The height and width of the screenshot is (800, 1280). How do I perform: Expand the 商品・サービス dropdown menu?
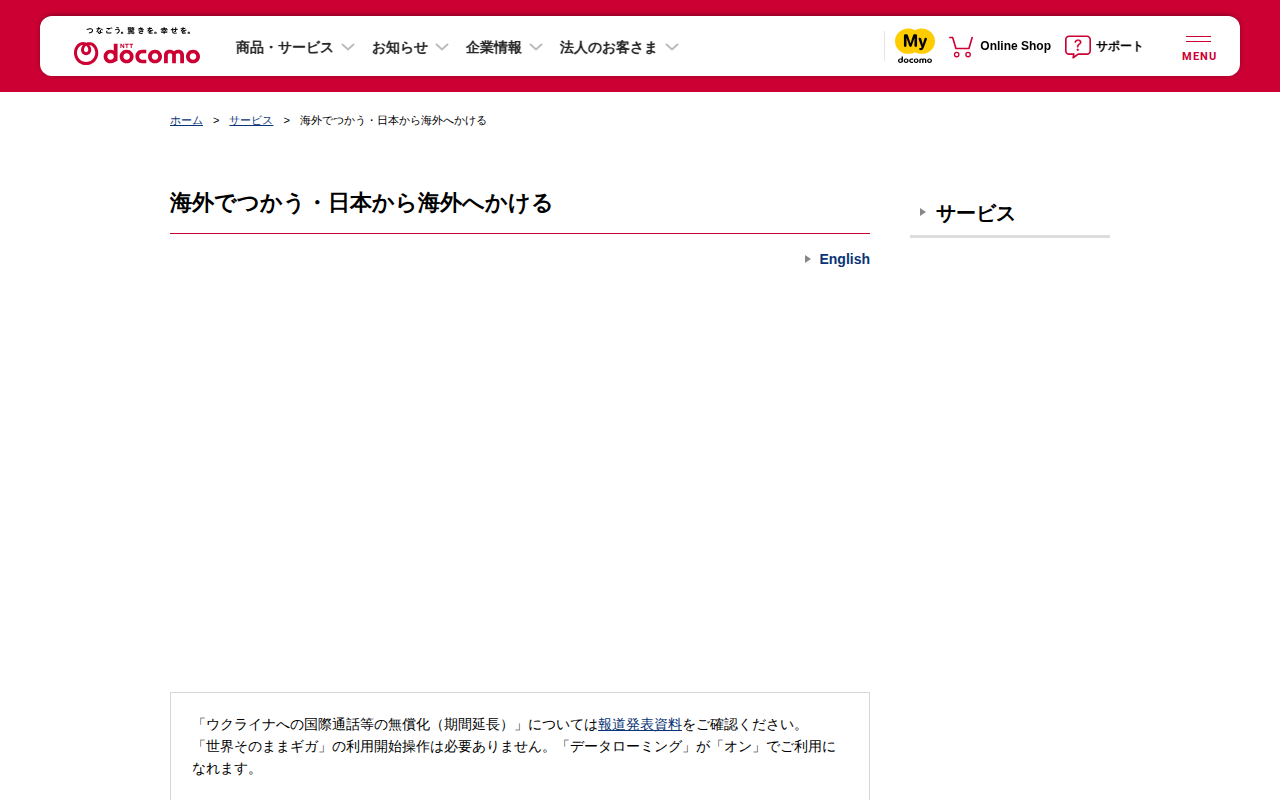pos(295,47)
